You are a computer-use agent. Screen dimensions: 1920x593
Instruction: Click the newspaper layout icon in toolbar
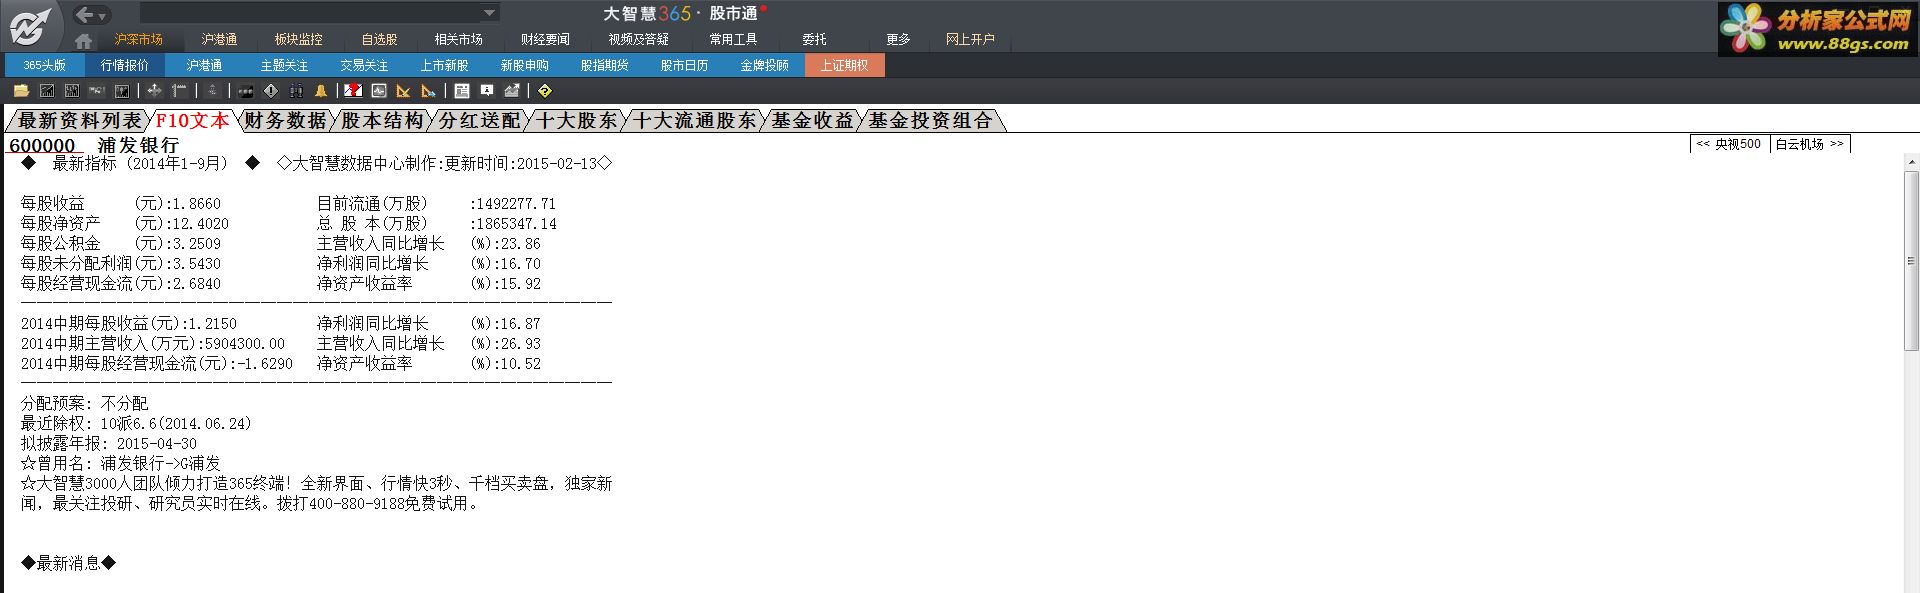click(462, 91)
